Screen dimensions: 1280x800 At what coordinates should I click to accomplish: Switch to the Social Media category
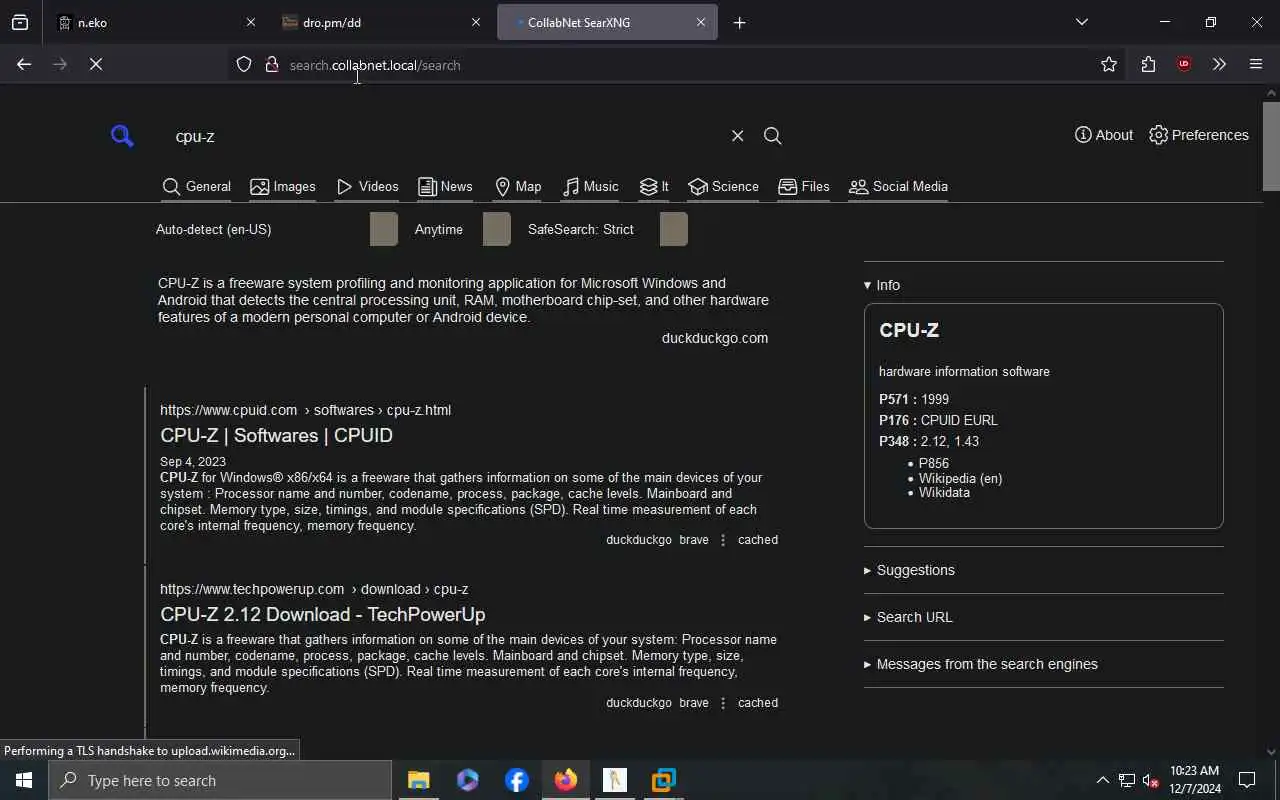[x=898, y=187]
